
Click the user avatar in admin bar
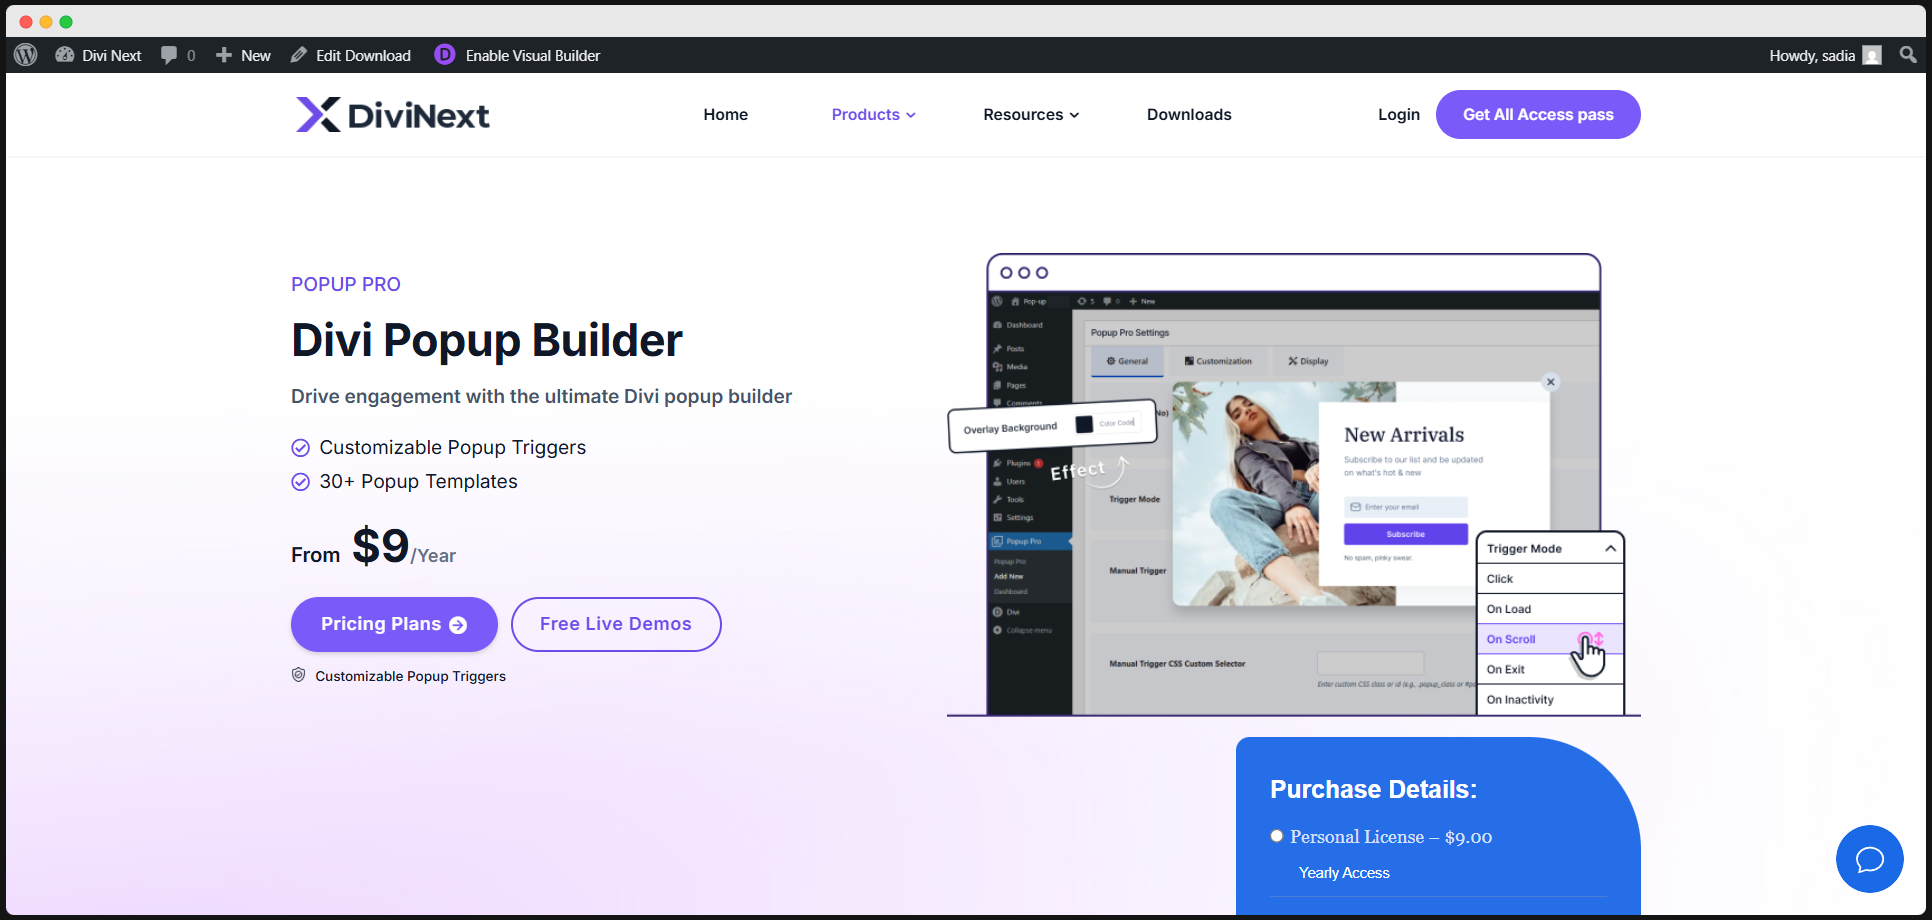click(1872, 55)
